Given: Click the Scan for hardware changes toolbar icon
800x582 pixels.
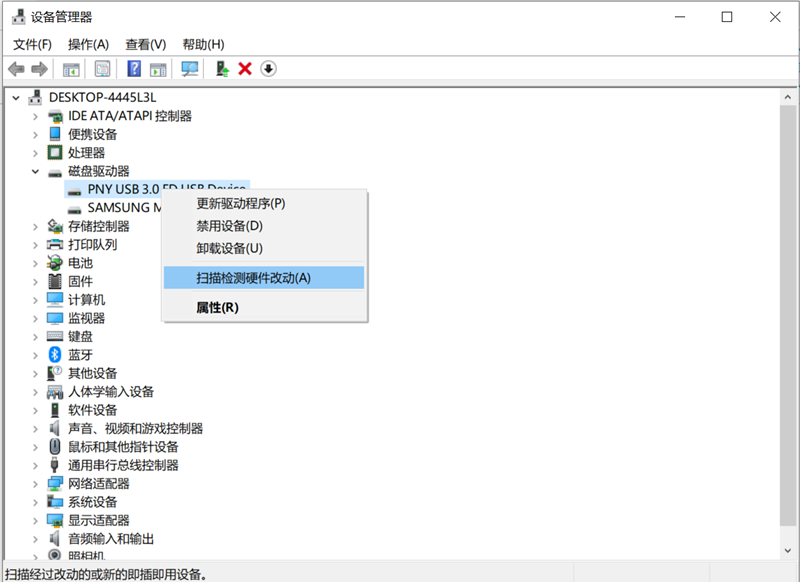Looking at the screenshot, I should 190,68.
